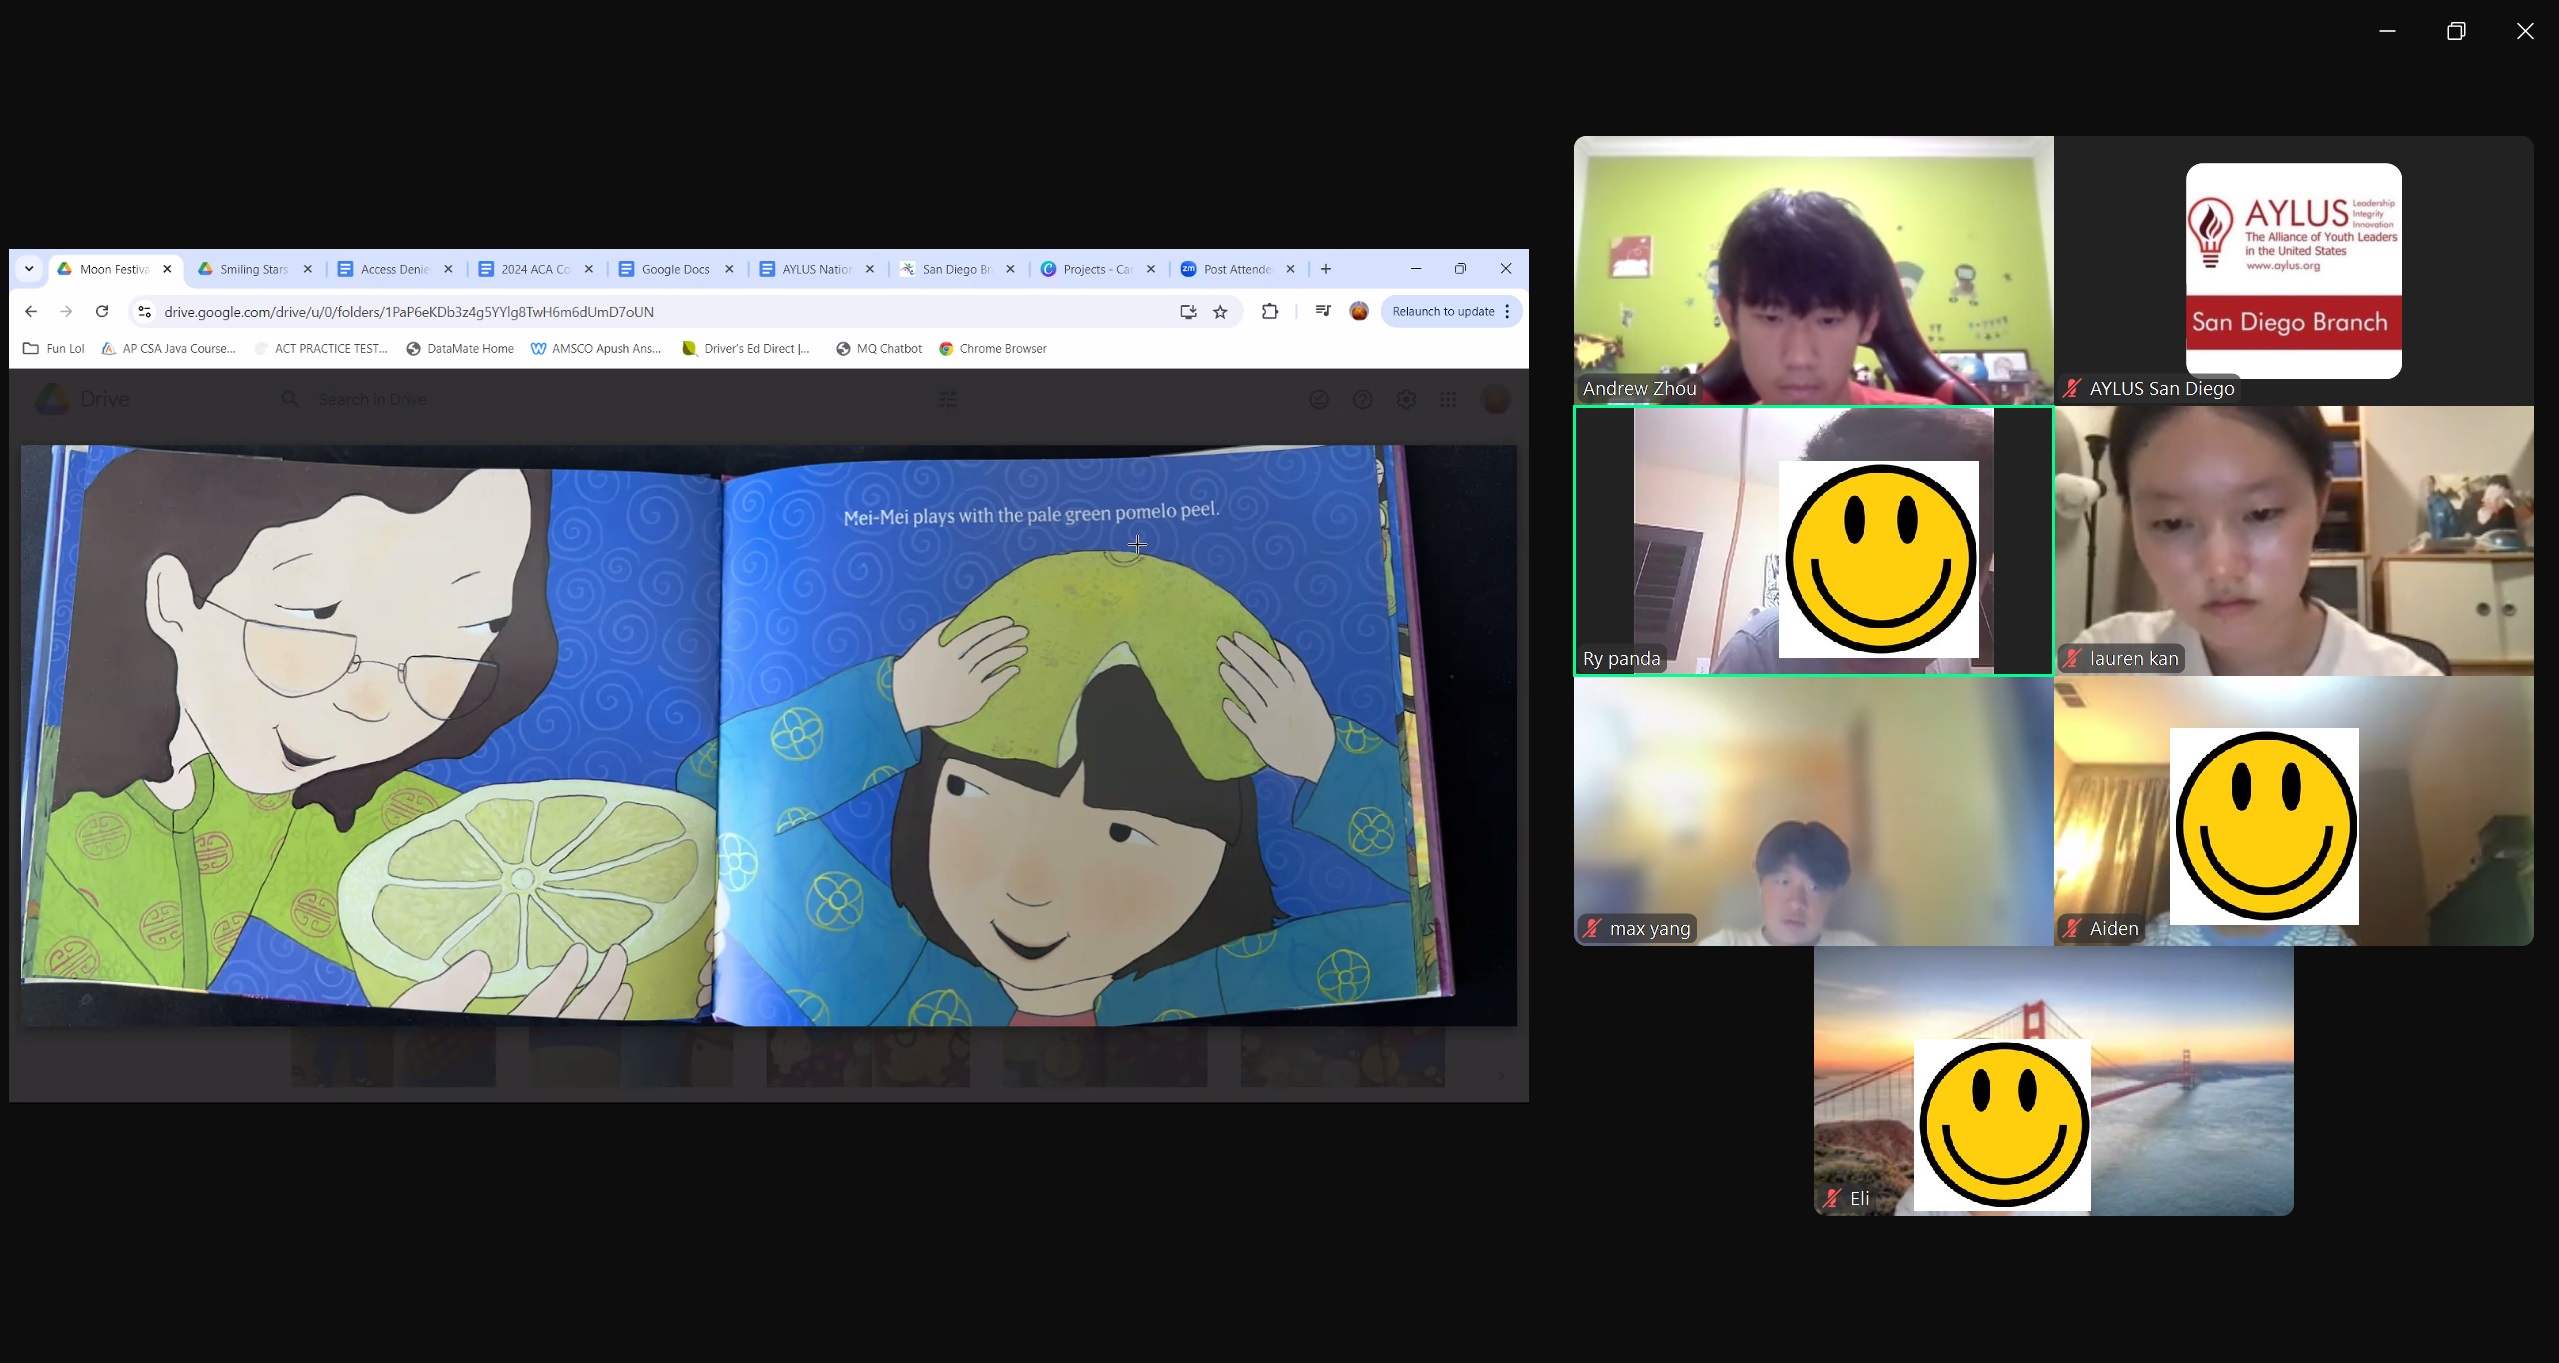The width and height of the screenshot is (2559, 1363).
Task: Click the Search in Drive field
Action: [x=620, y=399]
